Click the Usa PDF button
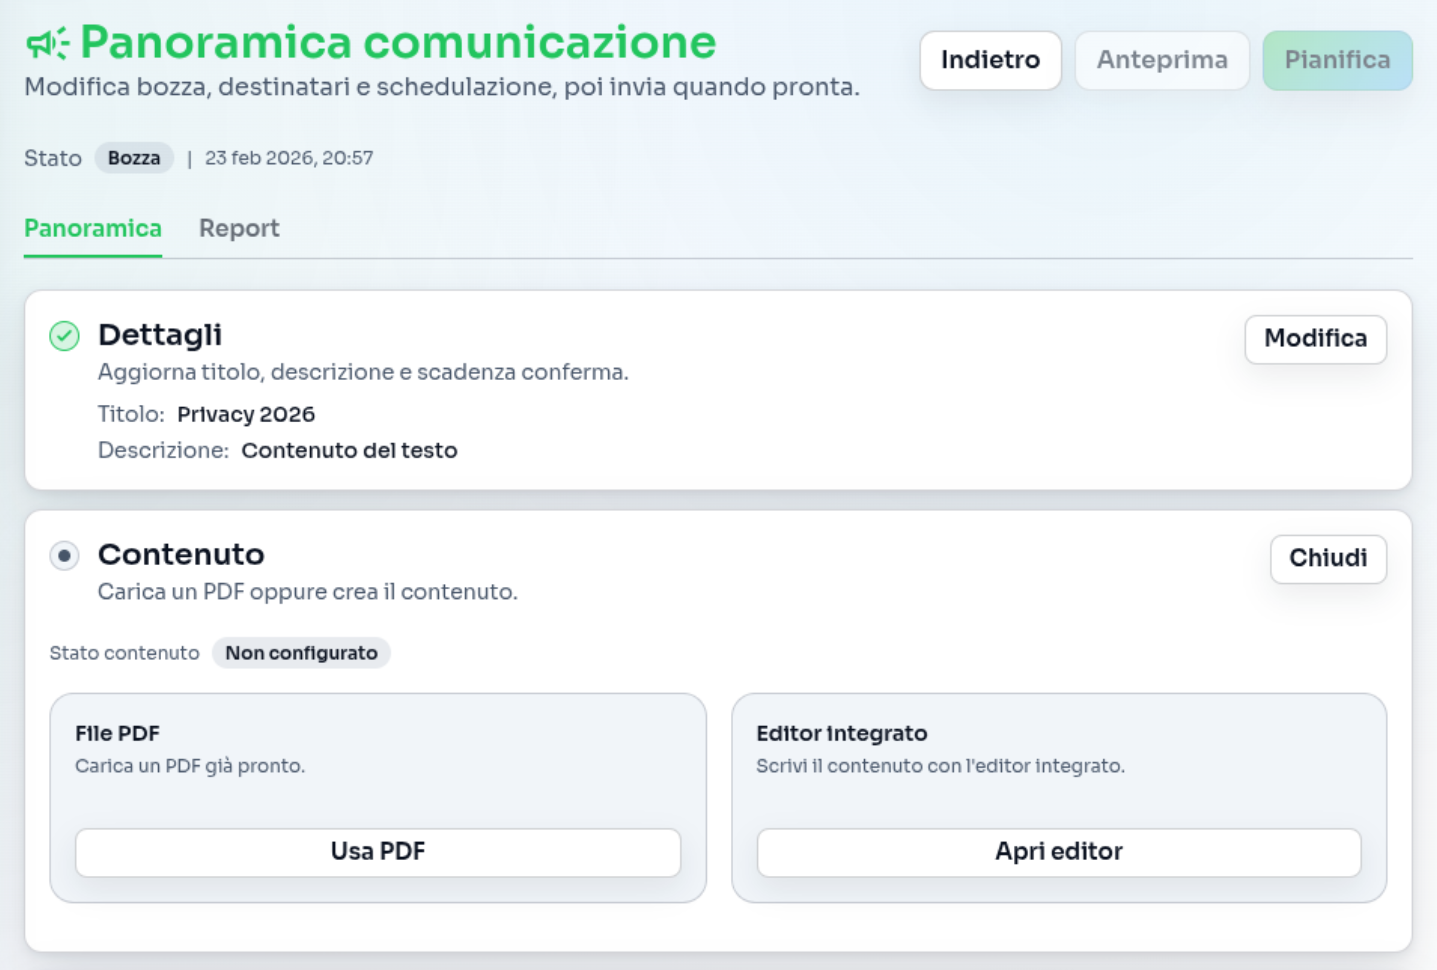Viewport: 1437px width, 970px height. [x=378, y=852]
